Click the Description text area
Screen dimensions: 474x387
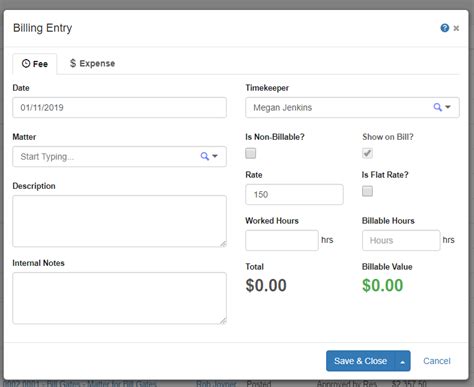pyautogui.click(x=119, y=221)
